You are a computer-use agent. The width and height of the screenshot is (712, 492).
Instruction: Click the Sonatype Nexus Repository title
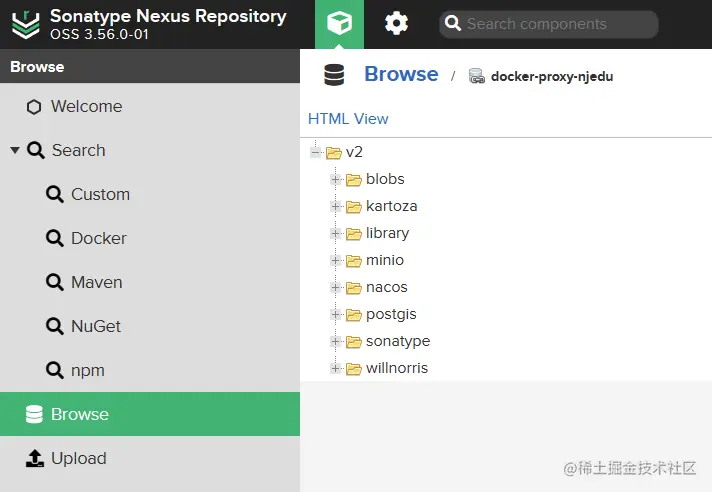pyautogui.click(x=168, y=16)
